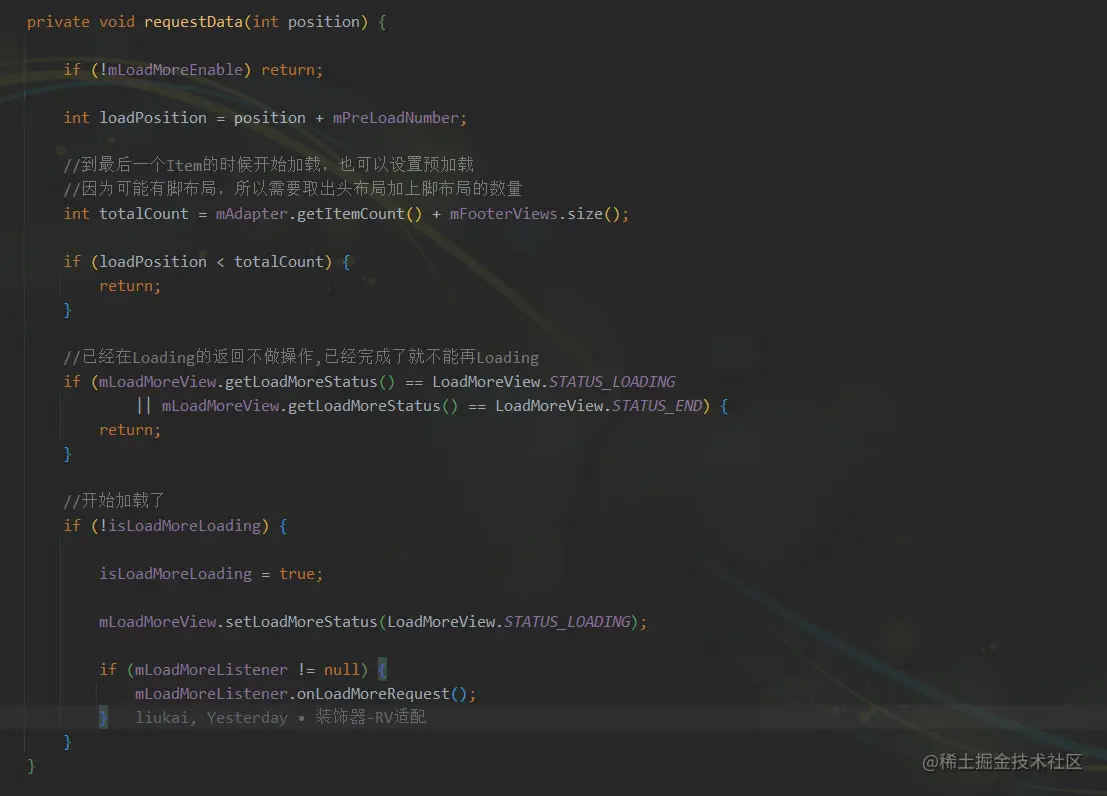Image resolution: width=1107 pixels, height=796 pixels.
Task: Click totalCount inside the if comparison
Action: pos(279,262)
